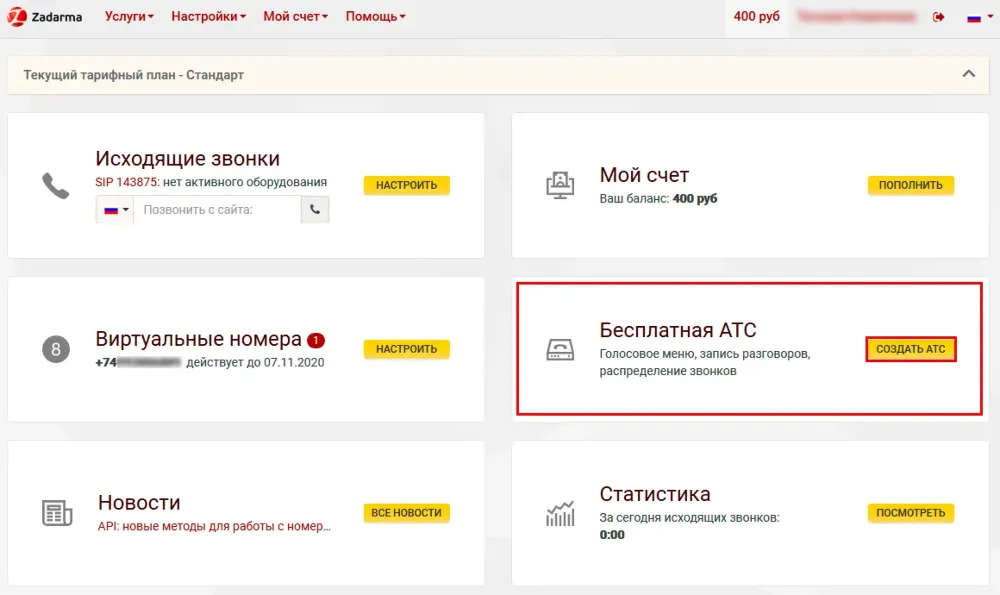1000x595 pixels.
Task: Click the СОЗДАТЬ АТС button
Action: [x=911, y=349]
